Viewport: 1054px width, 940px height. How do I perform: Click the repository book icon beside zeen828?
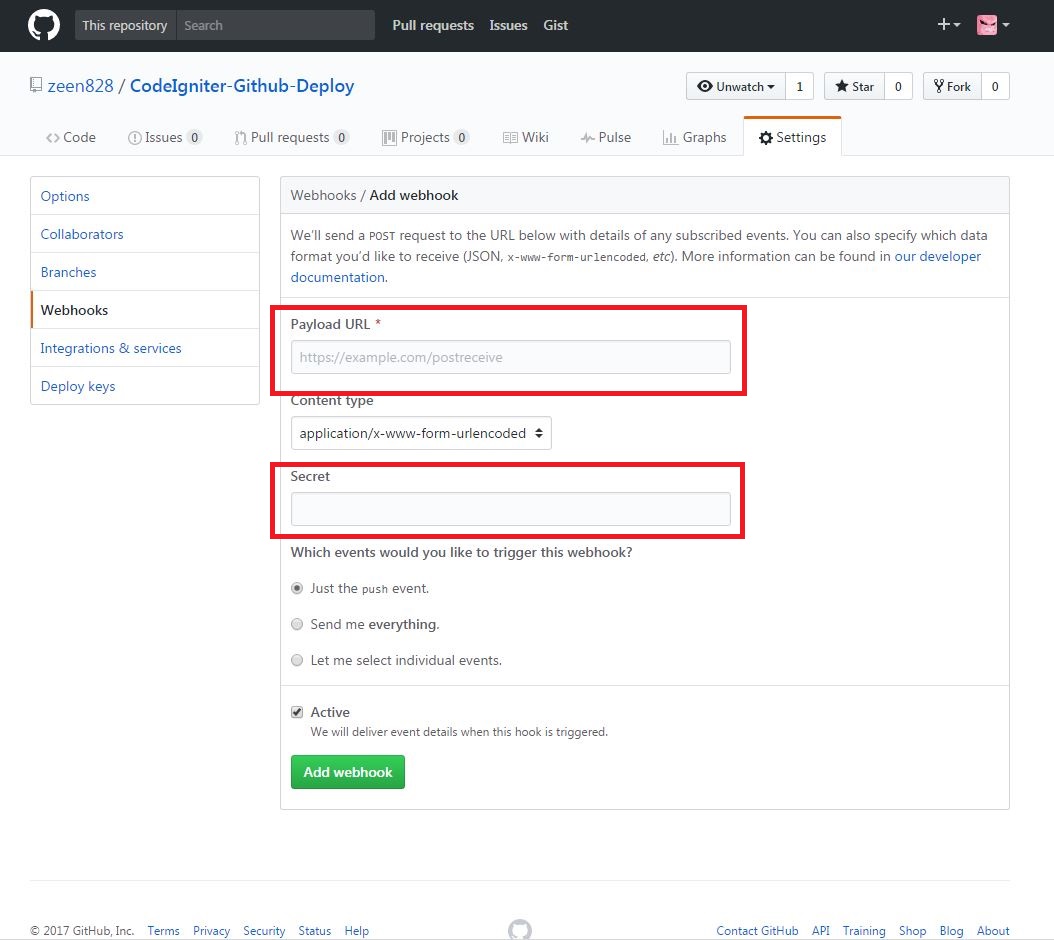[x=36, y=85]
